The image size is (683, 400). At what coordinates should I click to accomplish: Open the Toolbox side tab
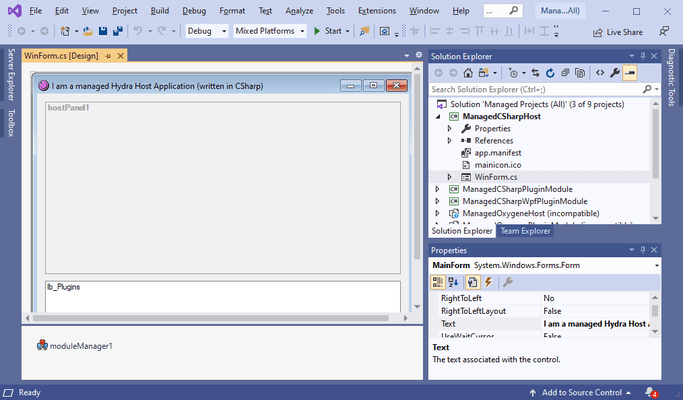tap(11, 123)
